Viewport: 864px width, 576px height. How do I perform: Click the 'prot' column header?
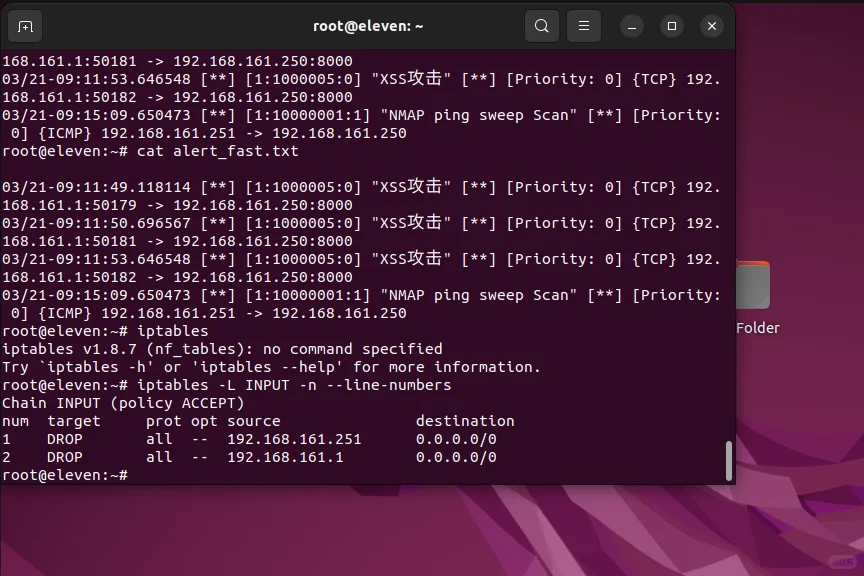tap(164, 422)
